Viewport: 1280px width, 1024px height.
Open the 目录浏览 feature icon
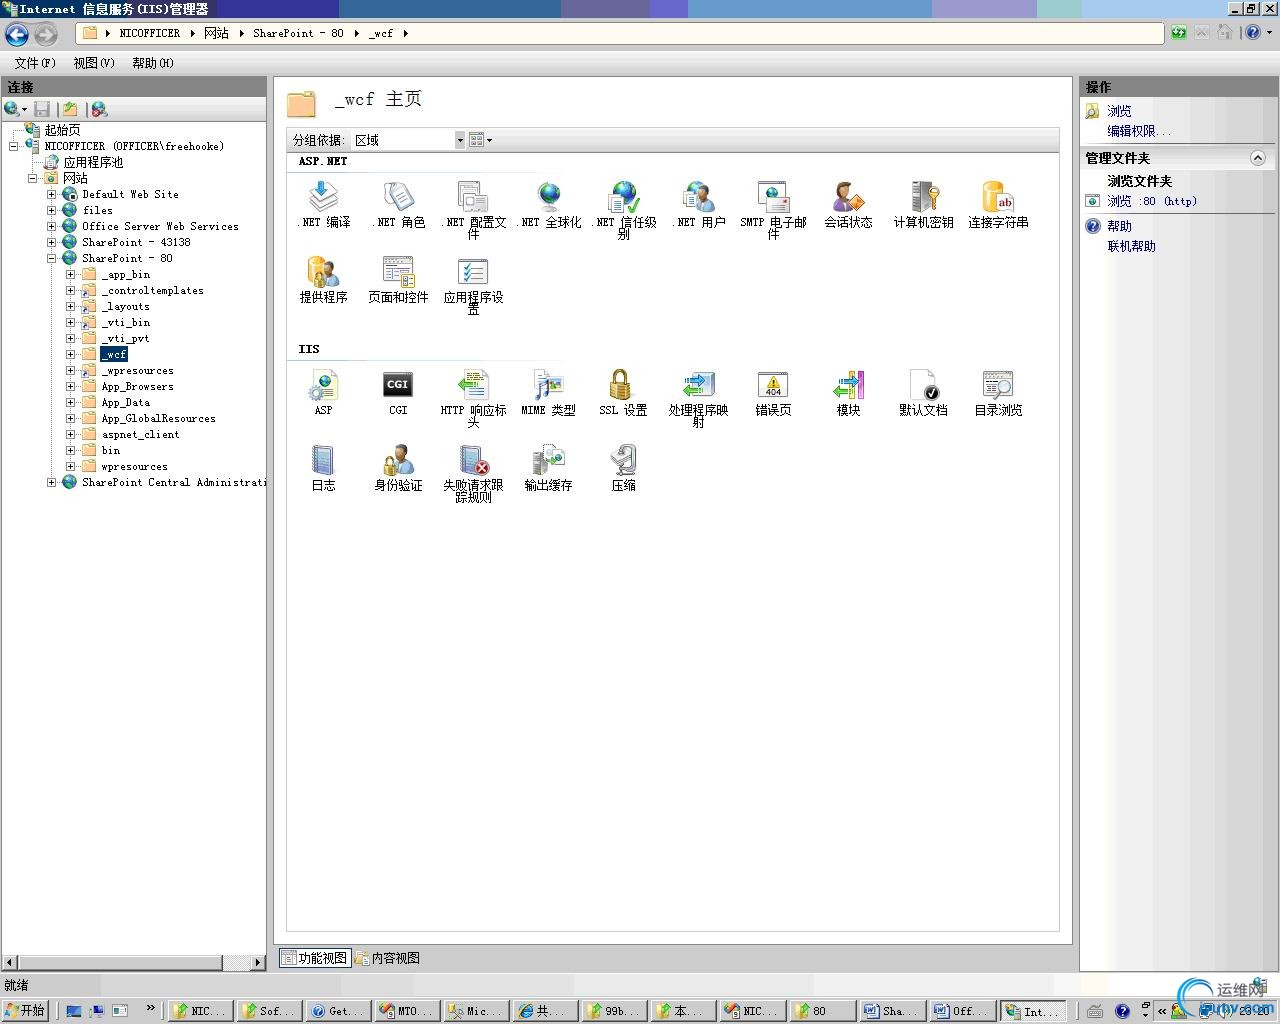tap(998, 392)
